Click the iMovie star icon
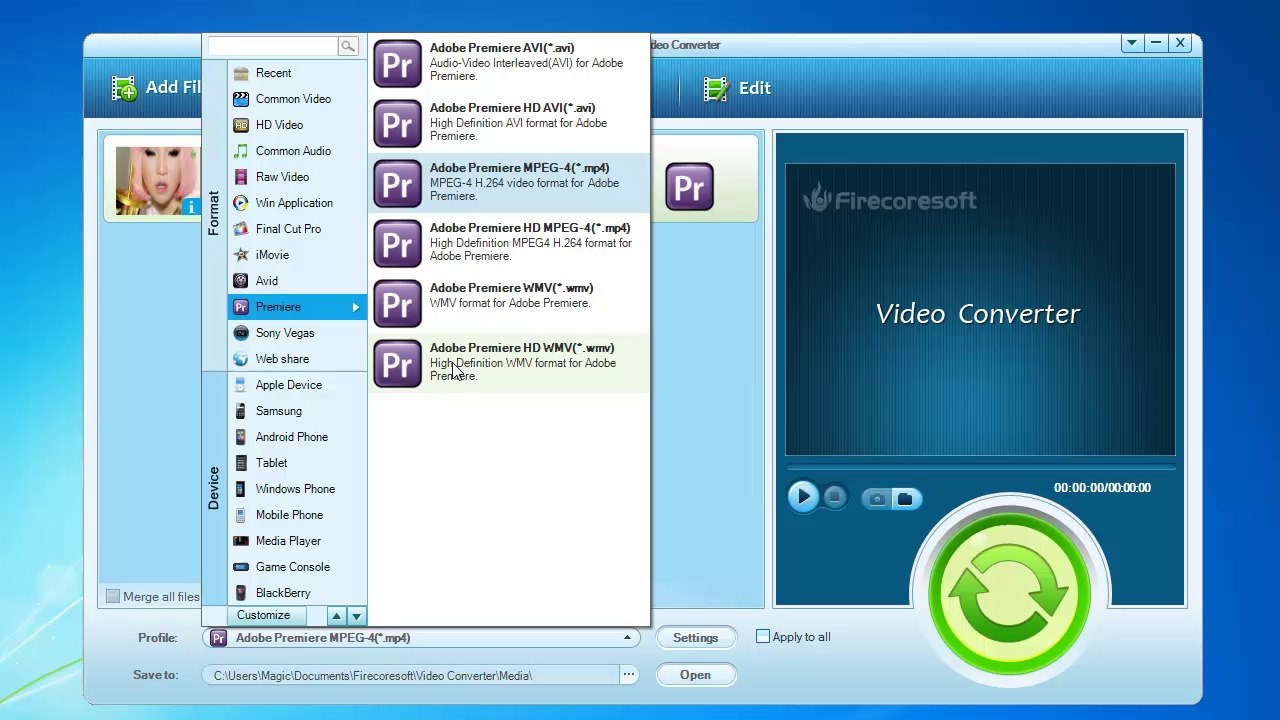The image size is (1280, 720). (241, 255)
